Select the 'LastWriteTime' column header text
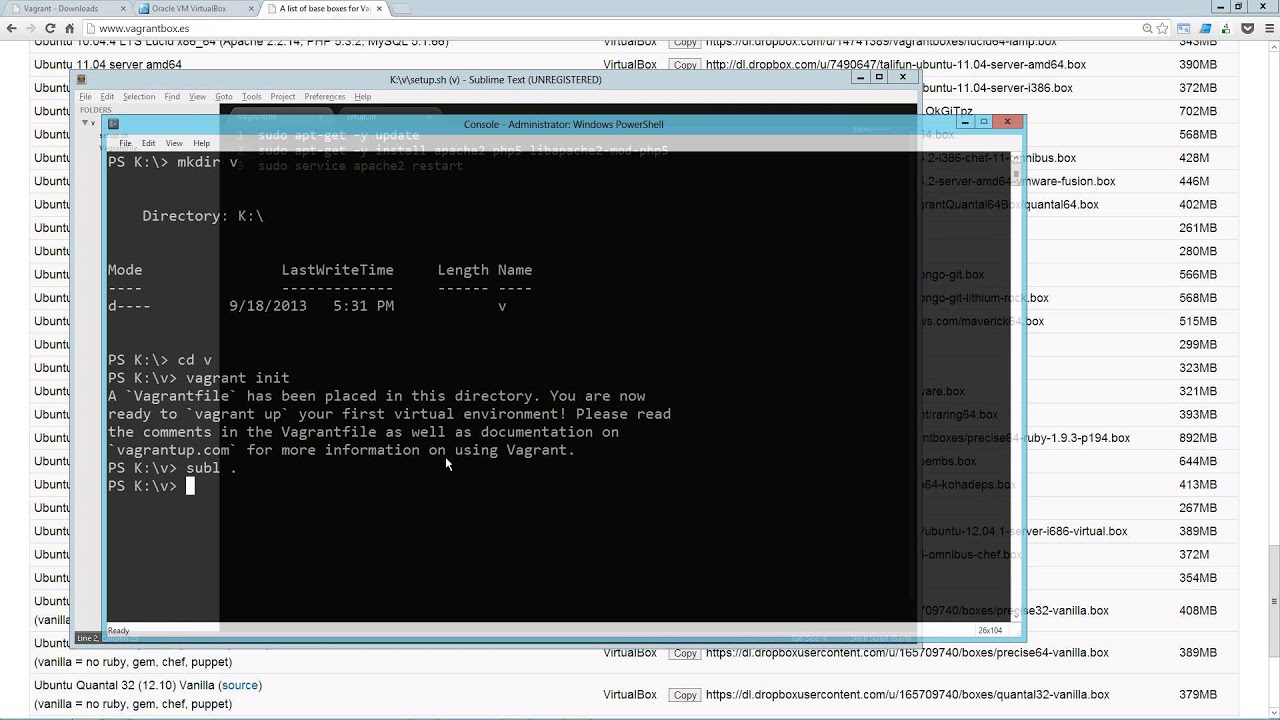The image size is (1280, 720). coord(338,270)
